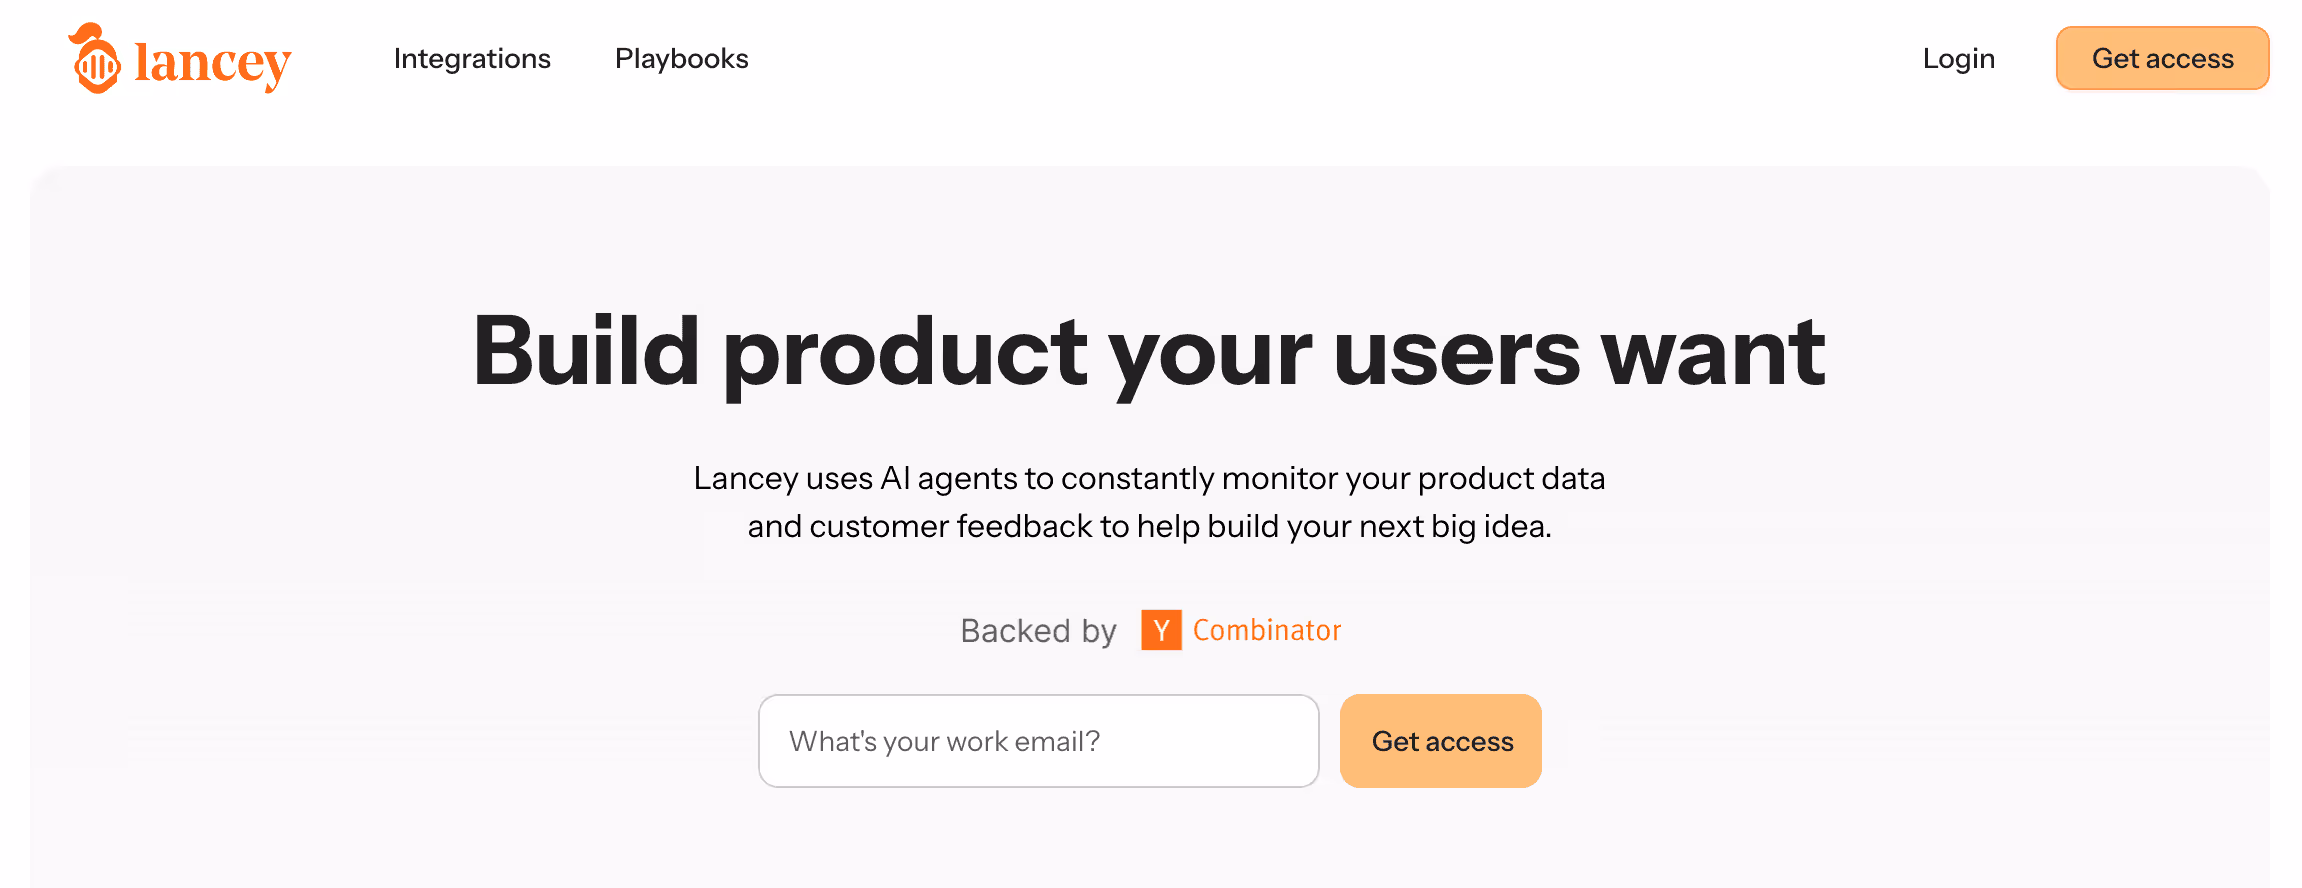Click the word 'users' in the headline
This screenshot has width=2302, height=888.
tap(1456, 352)
